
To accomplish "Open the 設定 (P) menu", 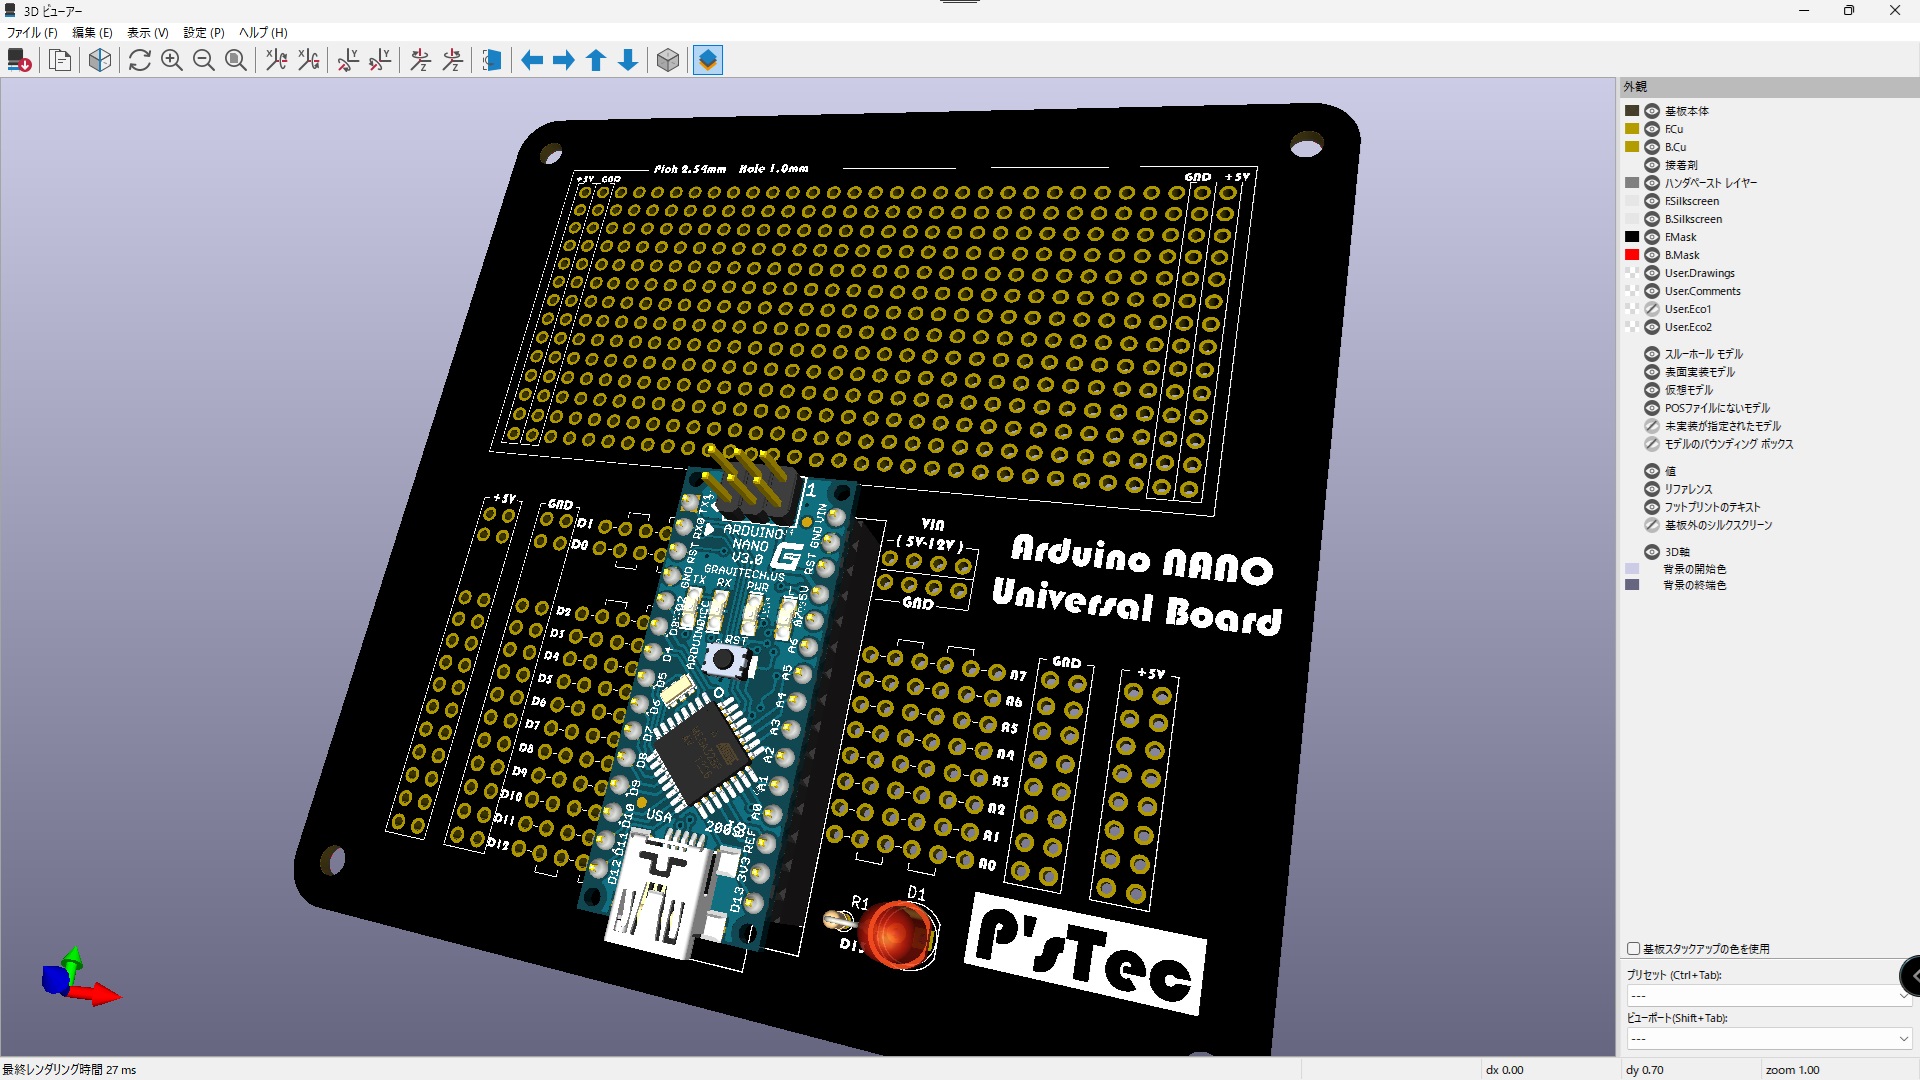I will [204, 33].
